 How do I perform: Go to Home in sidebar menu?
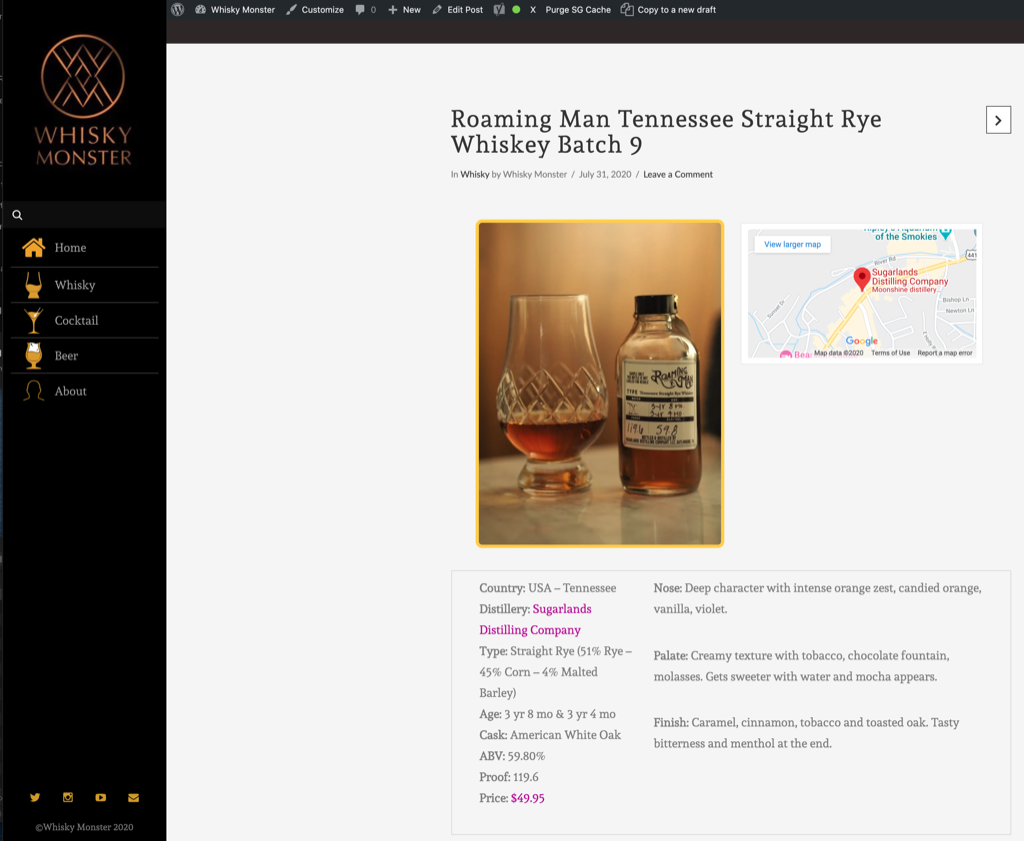[x=71, y=248]
